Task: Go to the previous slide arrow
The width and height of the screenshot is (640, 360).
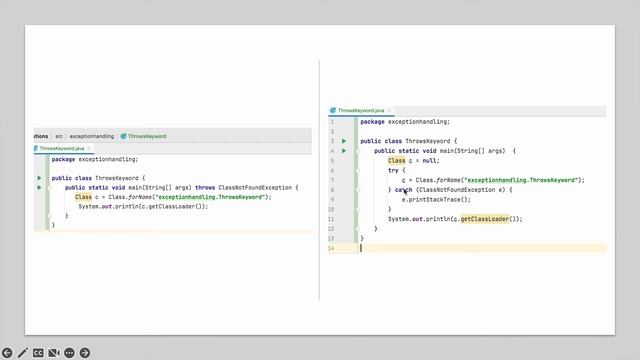Action: [x=7, y=353]
